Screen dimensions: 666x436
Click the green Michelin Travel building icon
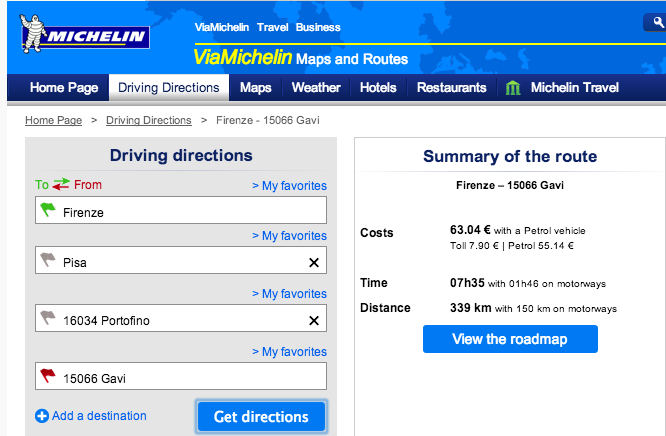point(513,88)
